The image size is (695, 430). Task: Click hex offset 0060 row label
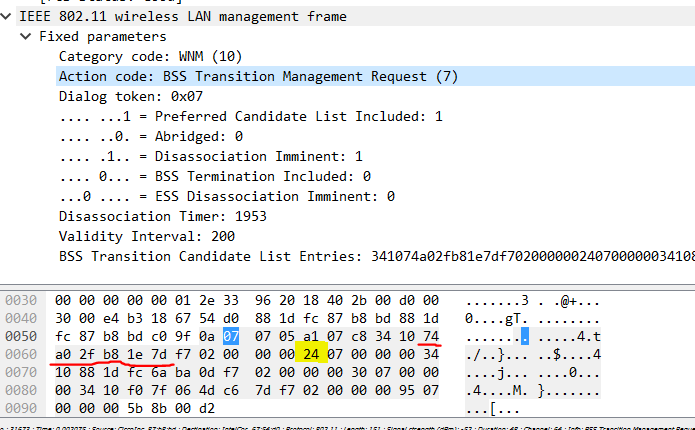[23, 353]
